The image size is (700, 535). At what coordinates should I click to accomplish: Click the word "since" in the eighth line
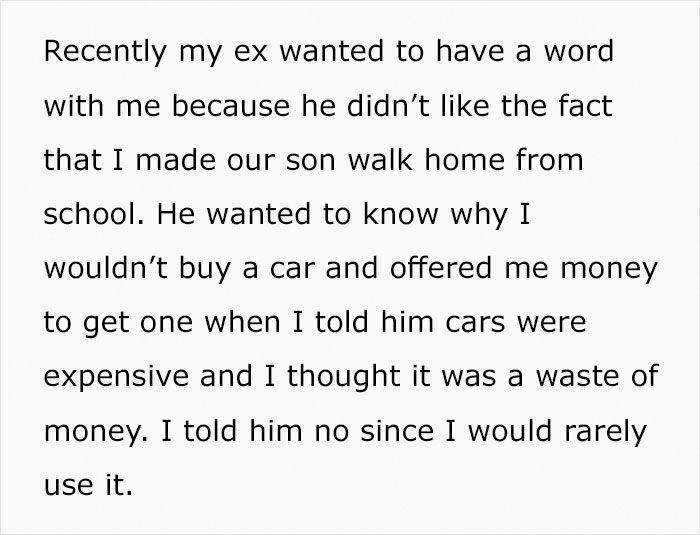tap(397, 431)
